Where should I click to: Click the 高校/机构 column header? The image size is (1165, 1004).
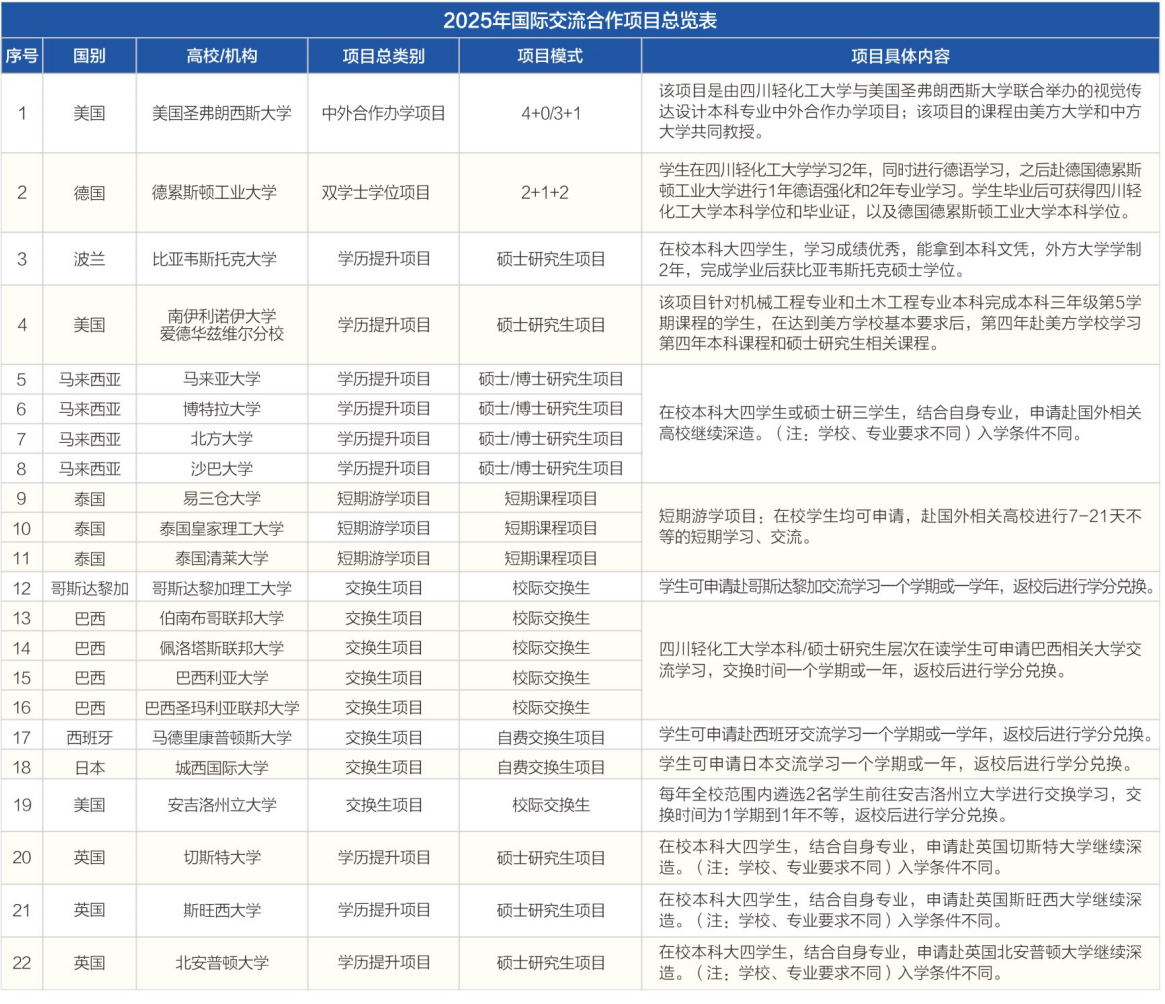click(x=222, y=55)
